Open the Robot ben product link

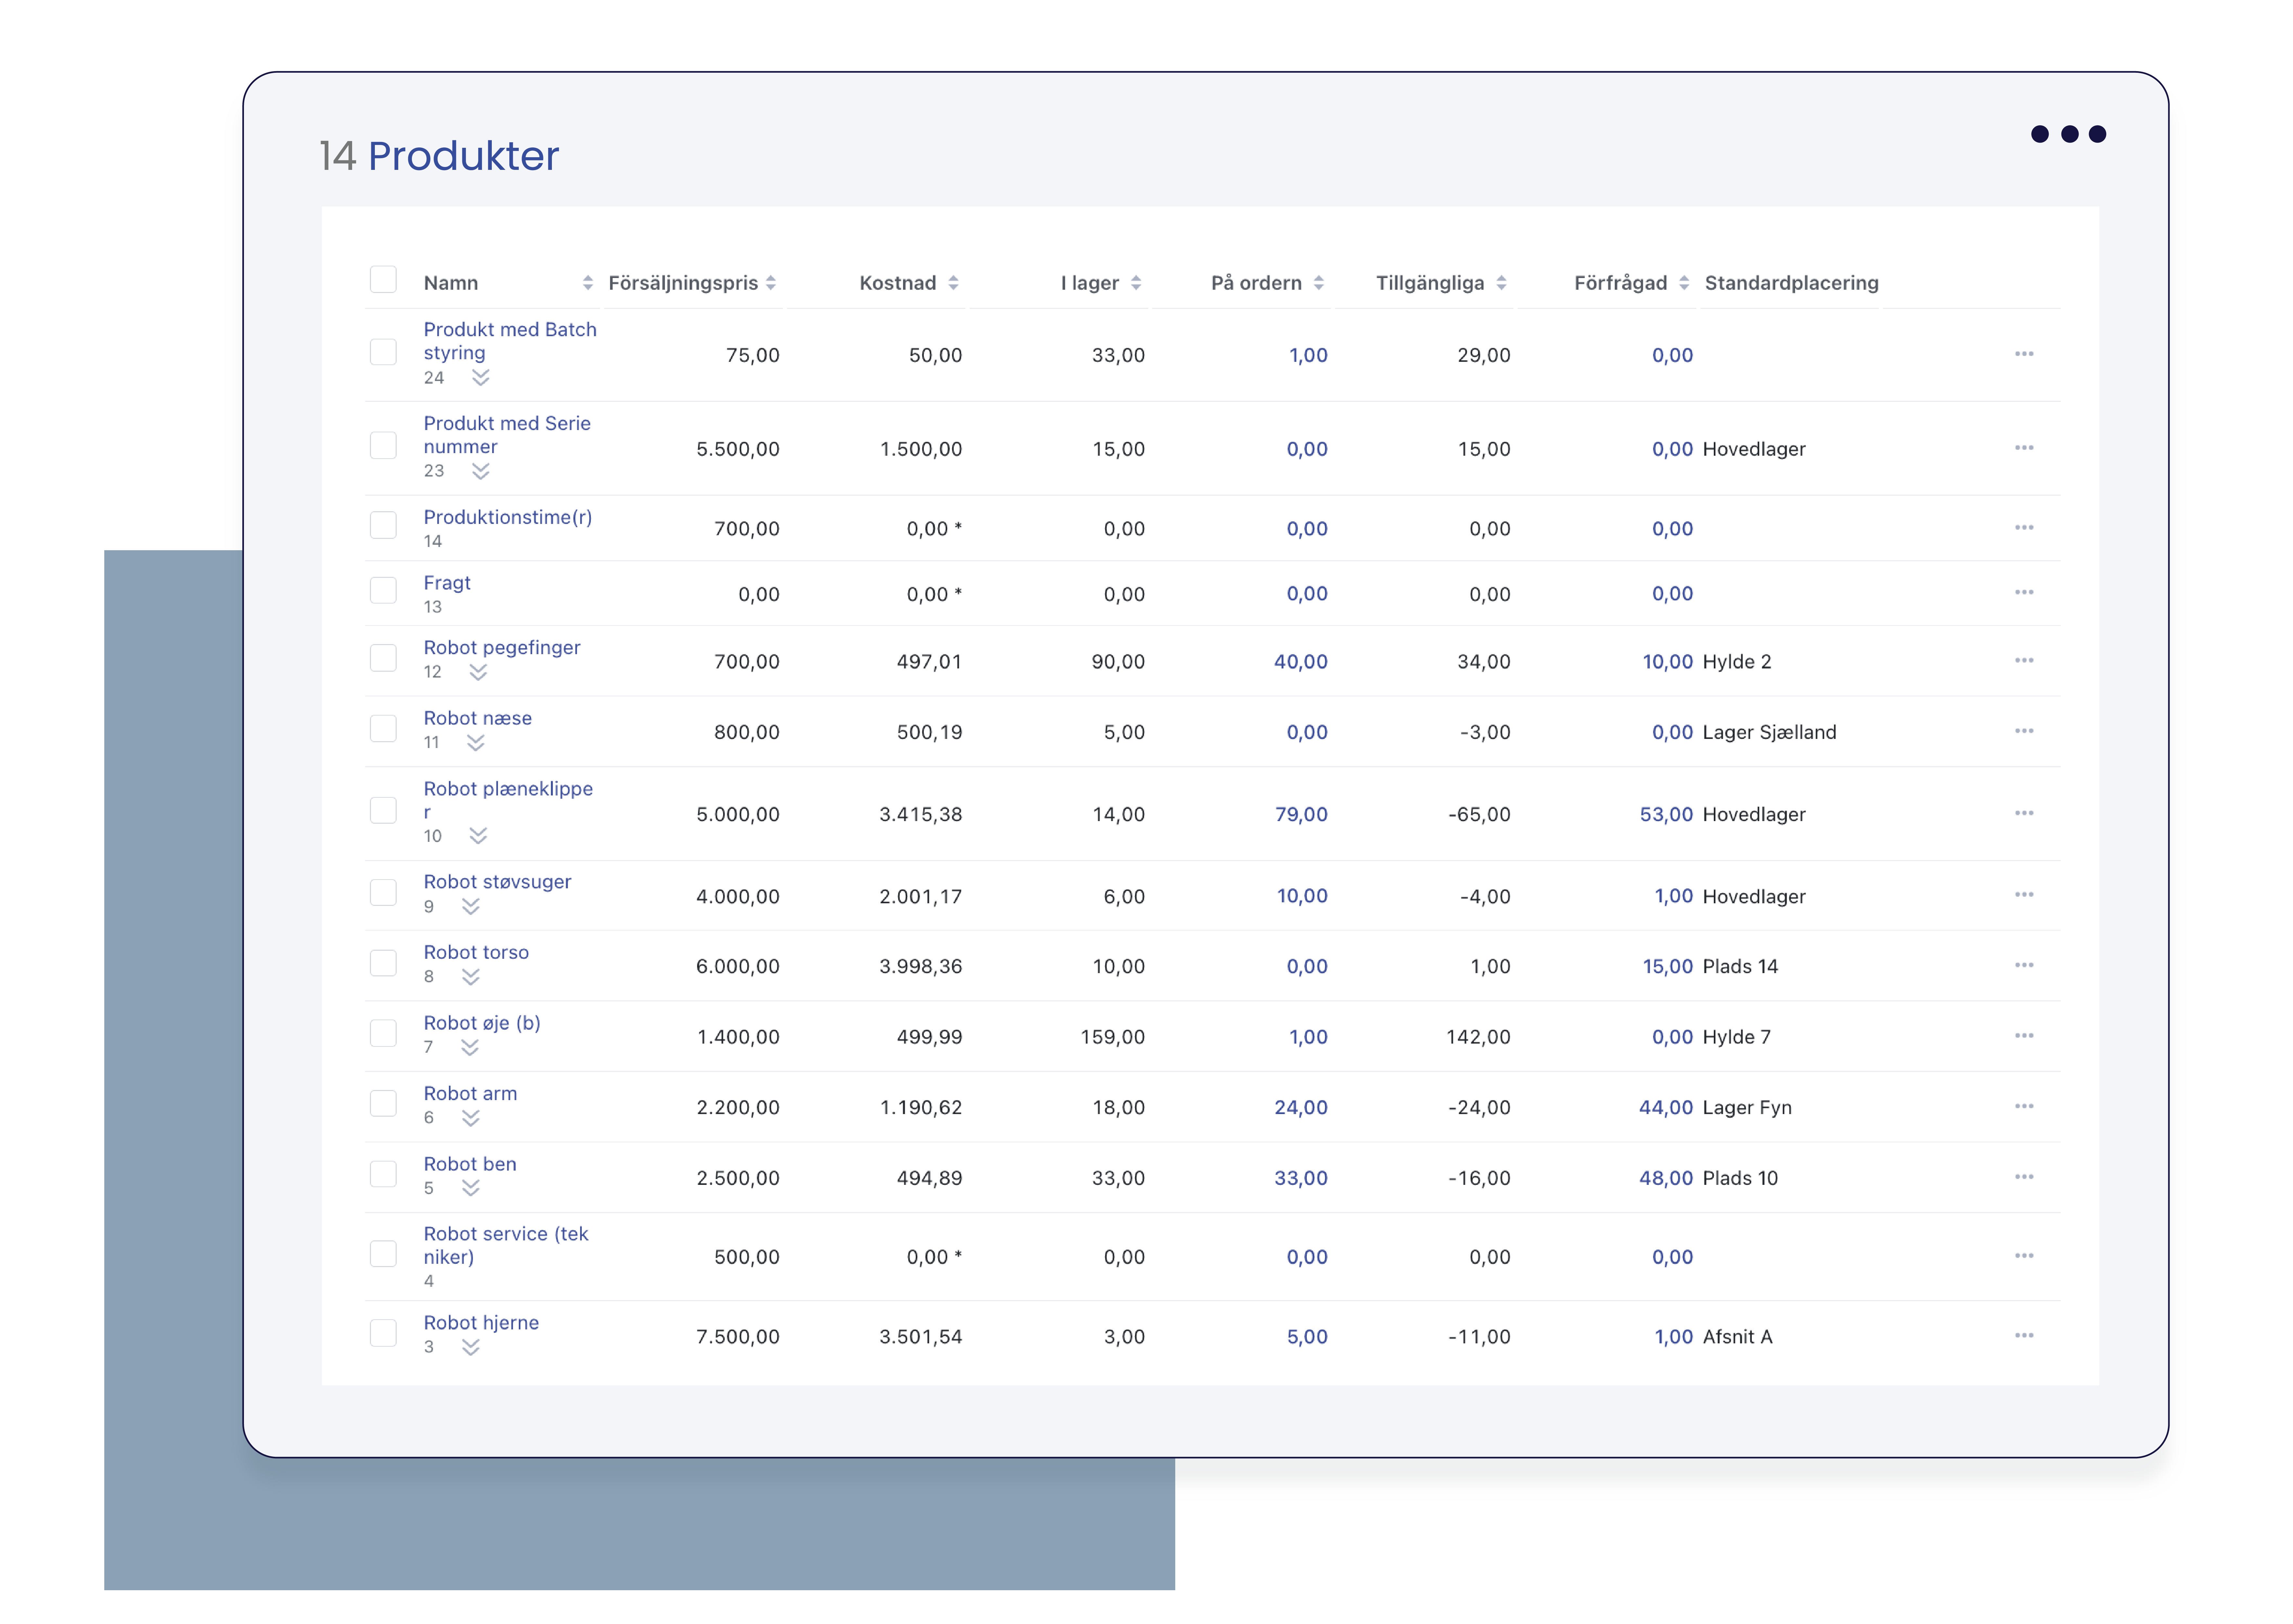[470, 1164]
